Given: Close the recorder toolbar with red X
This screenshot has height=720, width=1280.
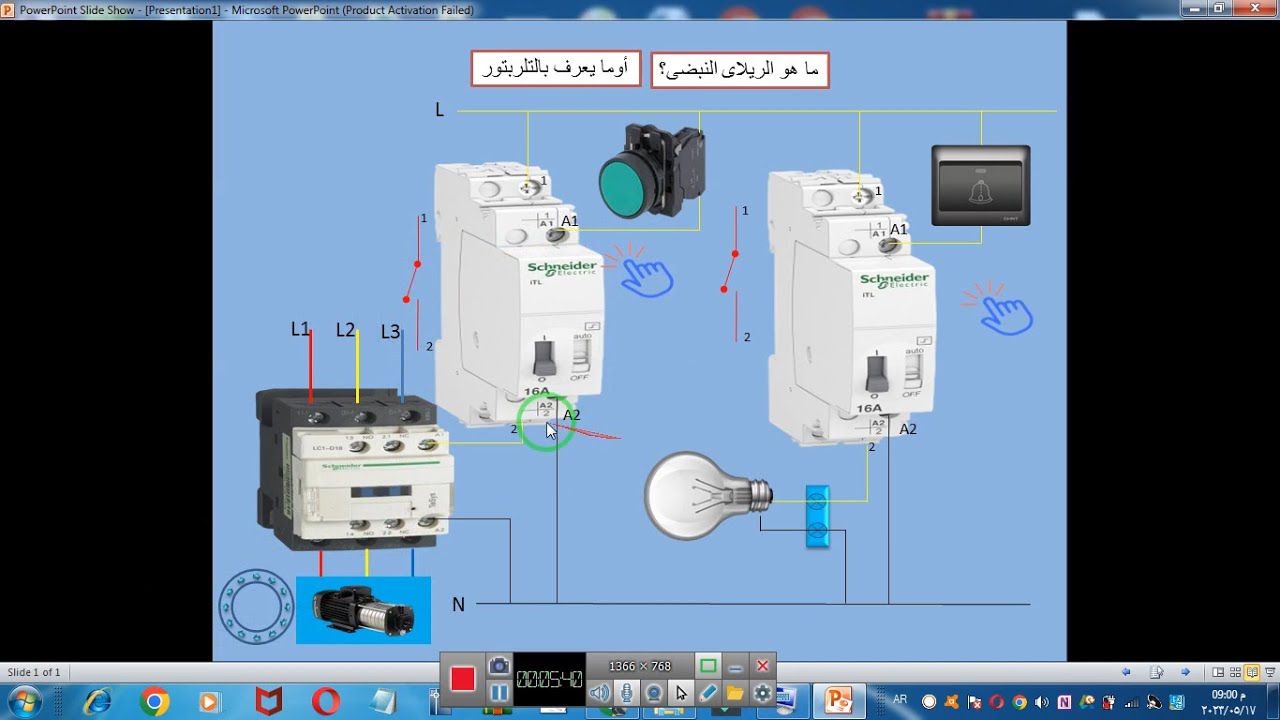Looking at the screenshot, I should click(x=762, y=666).
